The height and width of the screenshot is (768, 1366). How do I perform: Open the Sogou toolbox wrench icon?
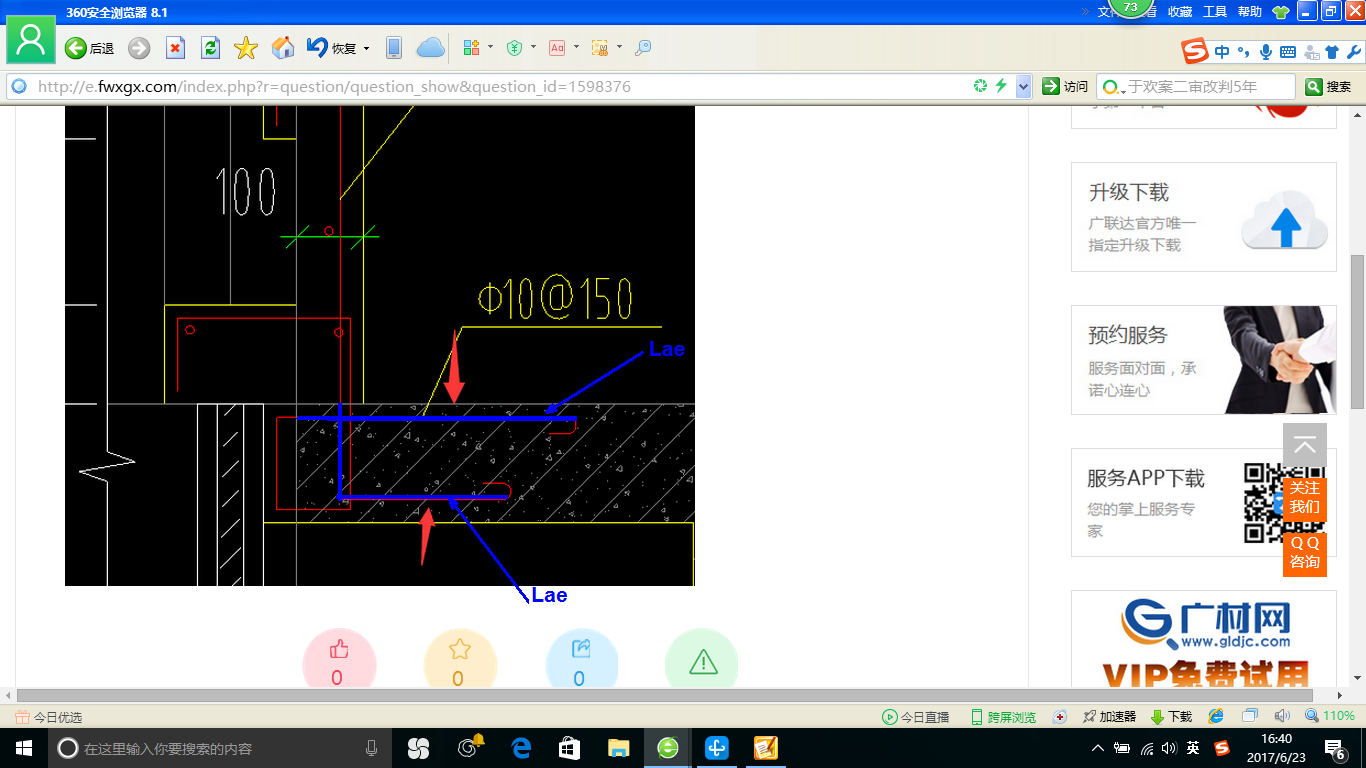point(1354,52)
